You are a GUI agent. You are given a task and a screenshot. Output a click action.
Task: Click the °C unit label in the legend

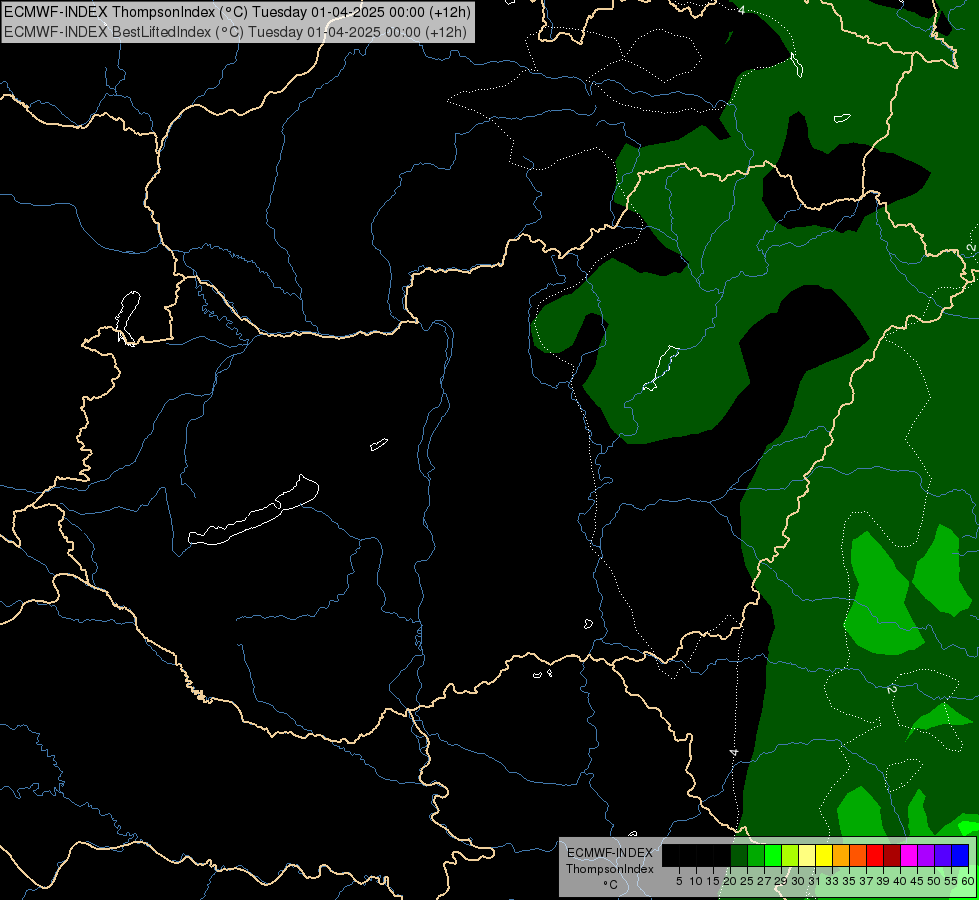click(610, 885)
